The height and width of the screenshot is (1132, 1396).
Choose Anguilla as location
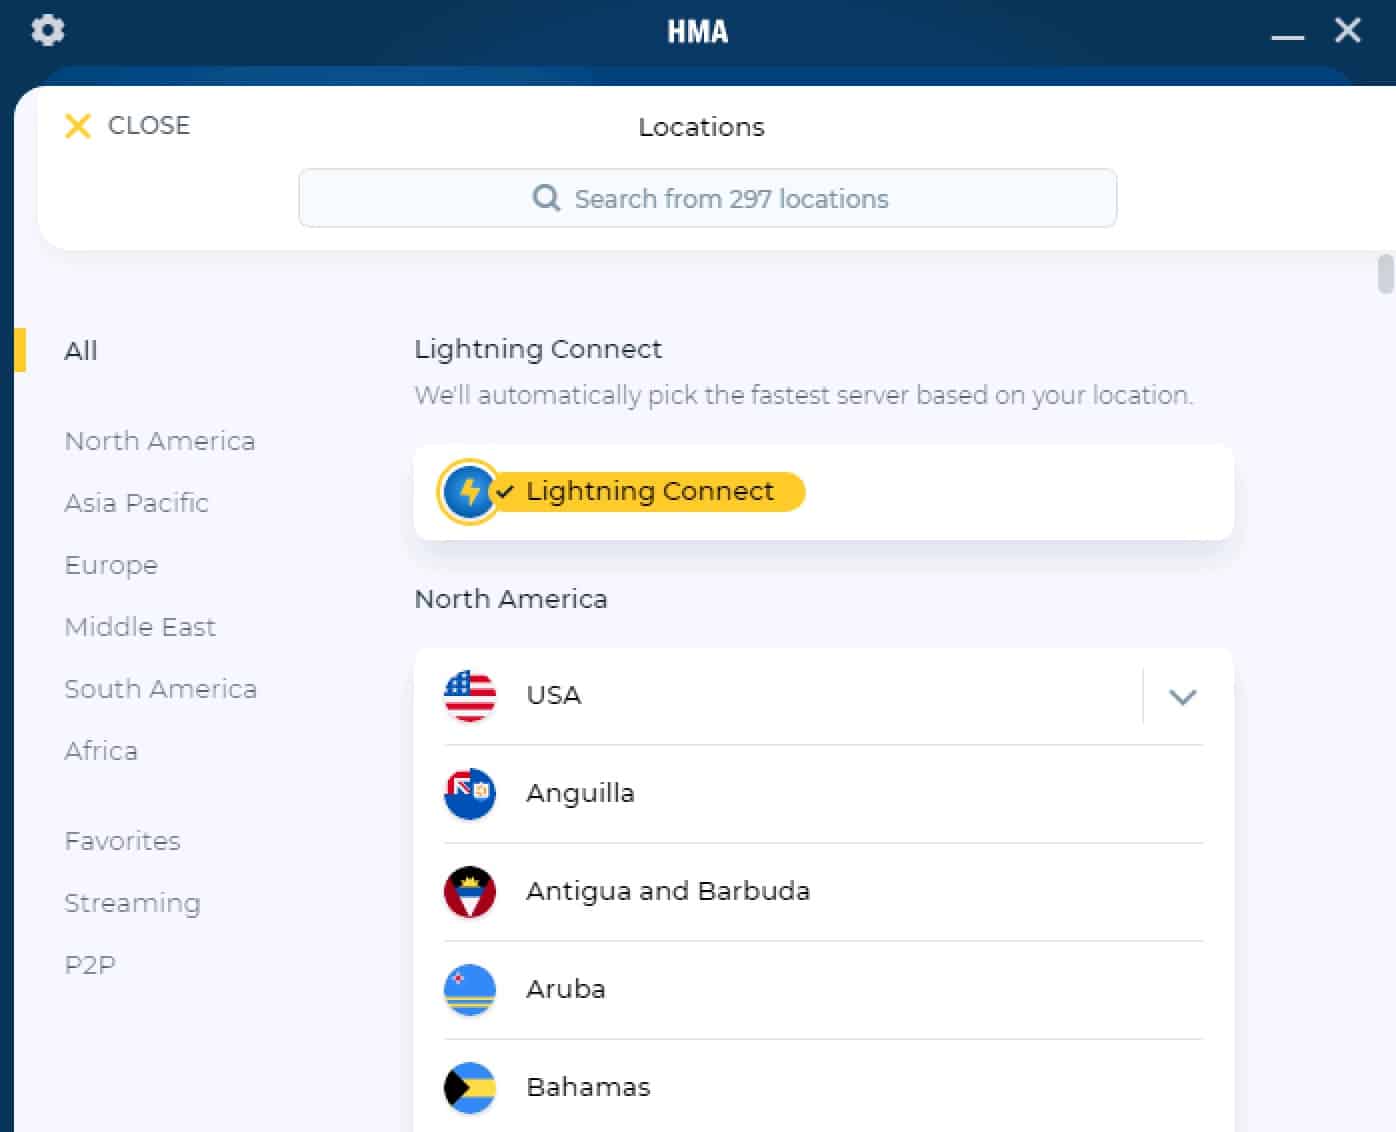tap(823, 793)
